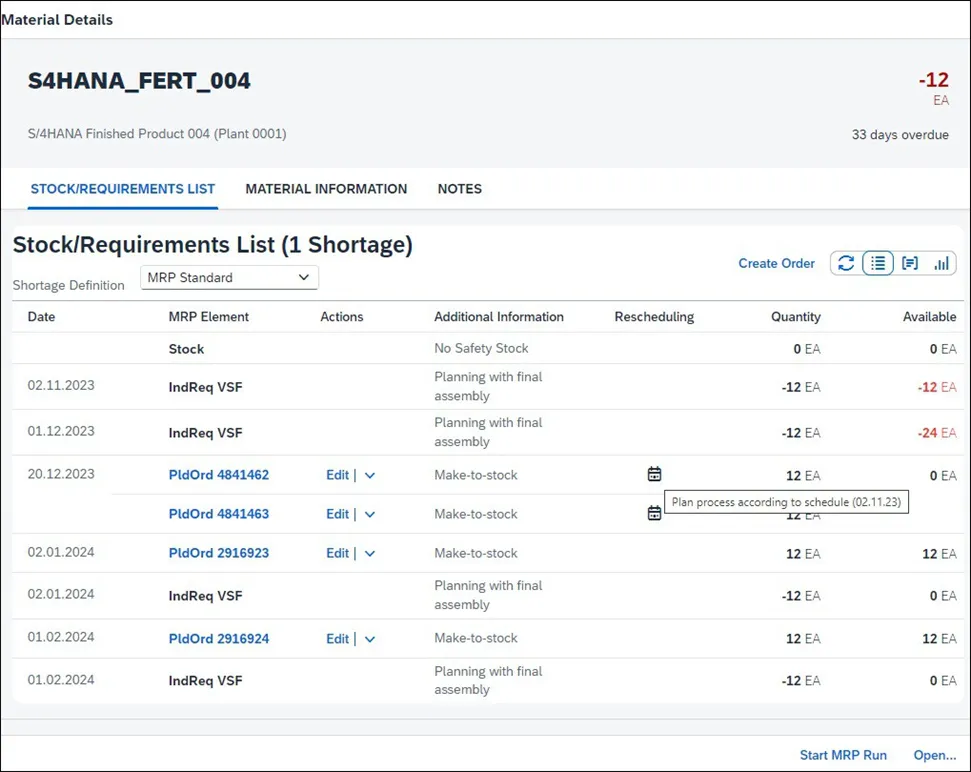Switch to the bracketed summary view icon
Viewport: 971px width, 772px height.
910,263
